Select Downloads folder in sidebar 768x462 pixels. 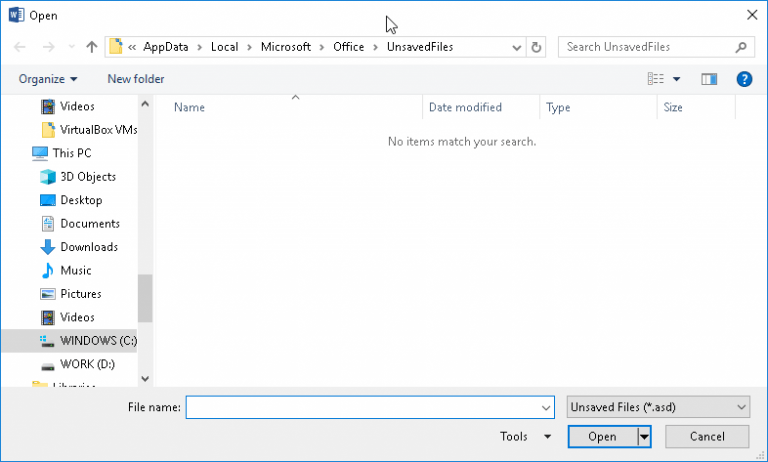tap(88, 247)
